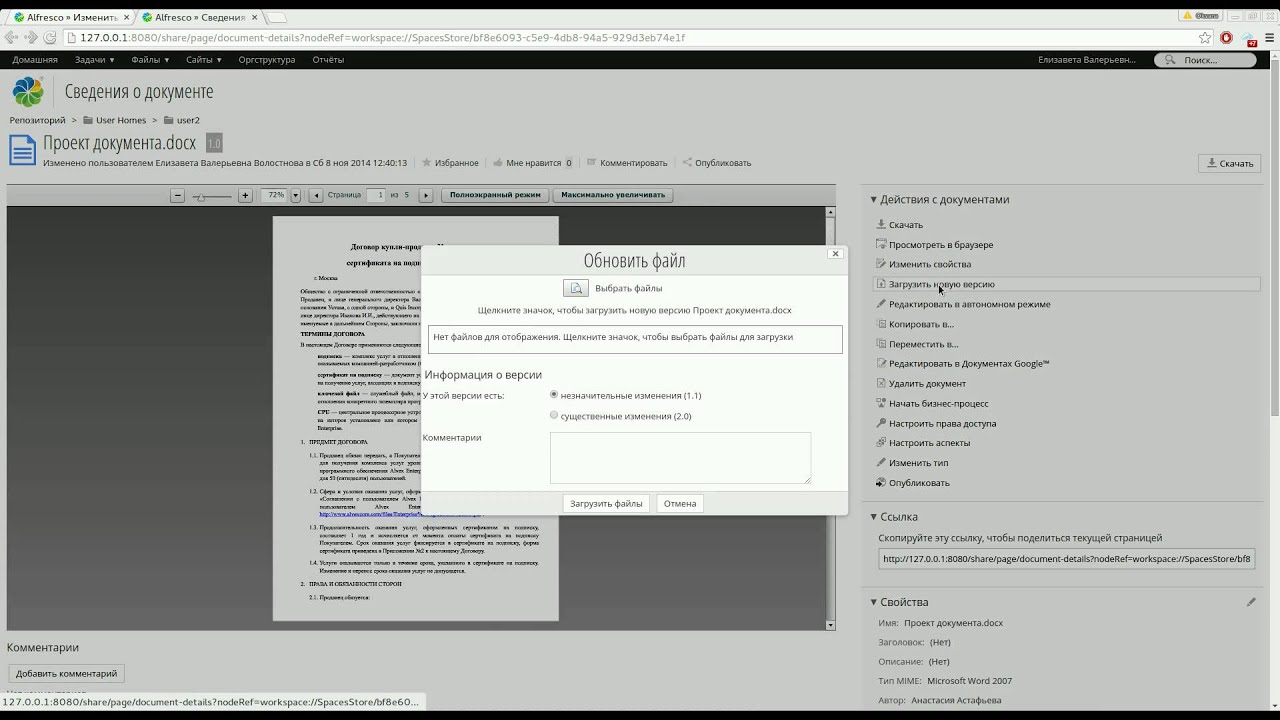Click the zoom out minus button

click(x=177, y=196)
